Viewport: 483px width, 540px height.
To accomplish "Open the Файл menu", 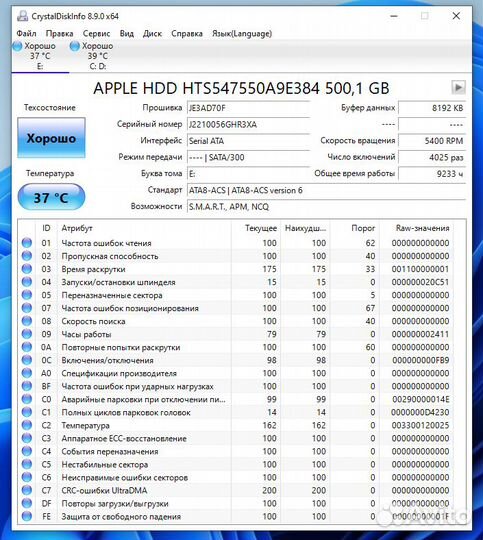I will click(26, 33).
